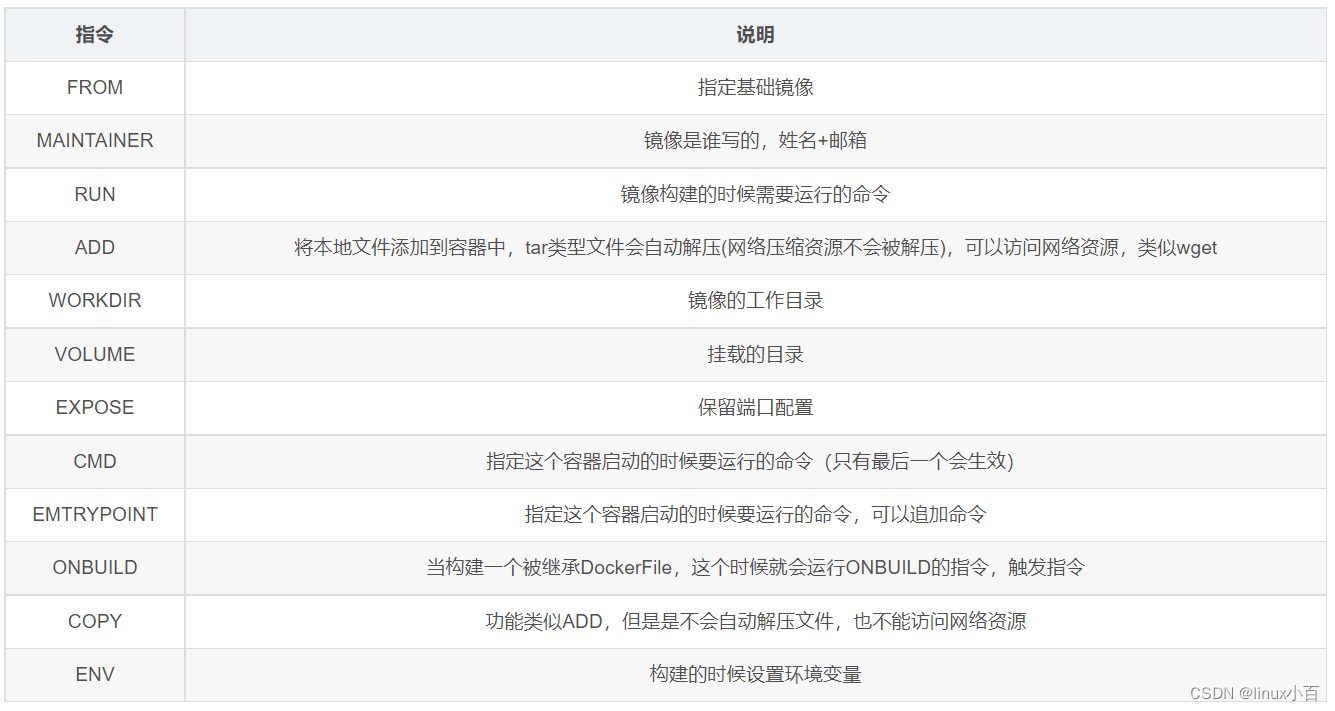Select the VOLUME instruction cell
Screen dimensions: 1335x711
point(96,355)
